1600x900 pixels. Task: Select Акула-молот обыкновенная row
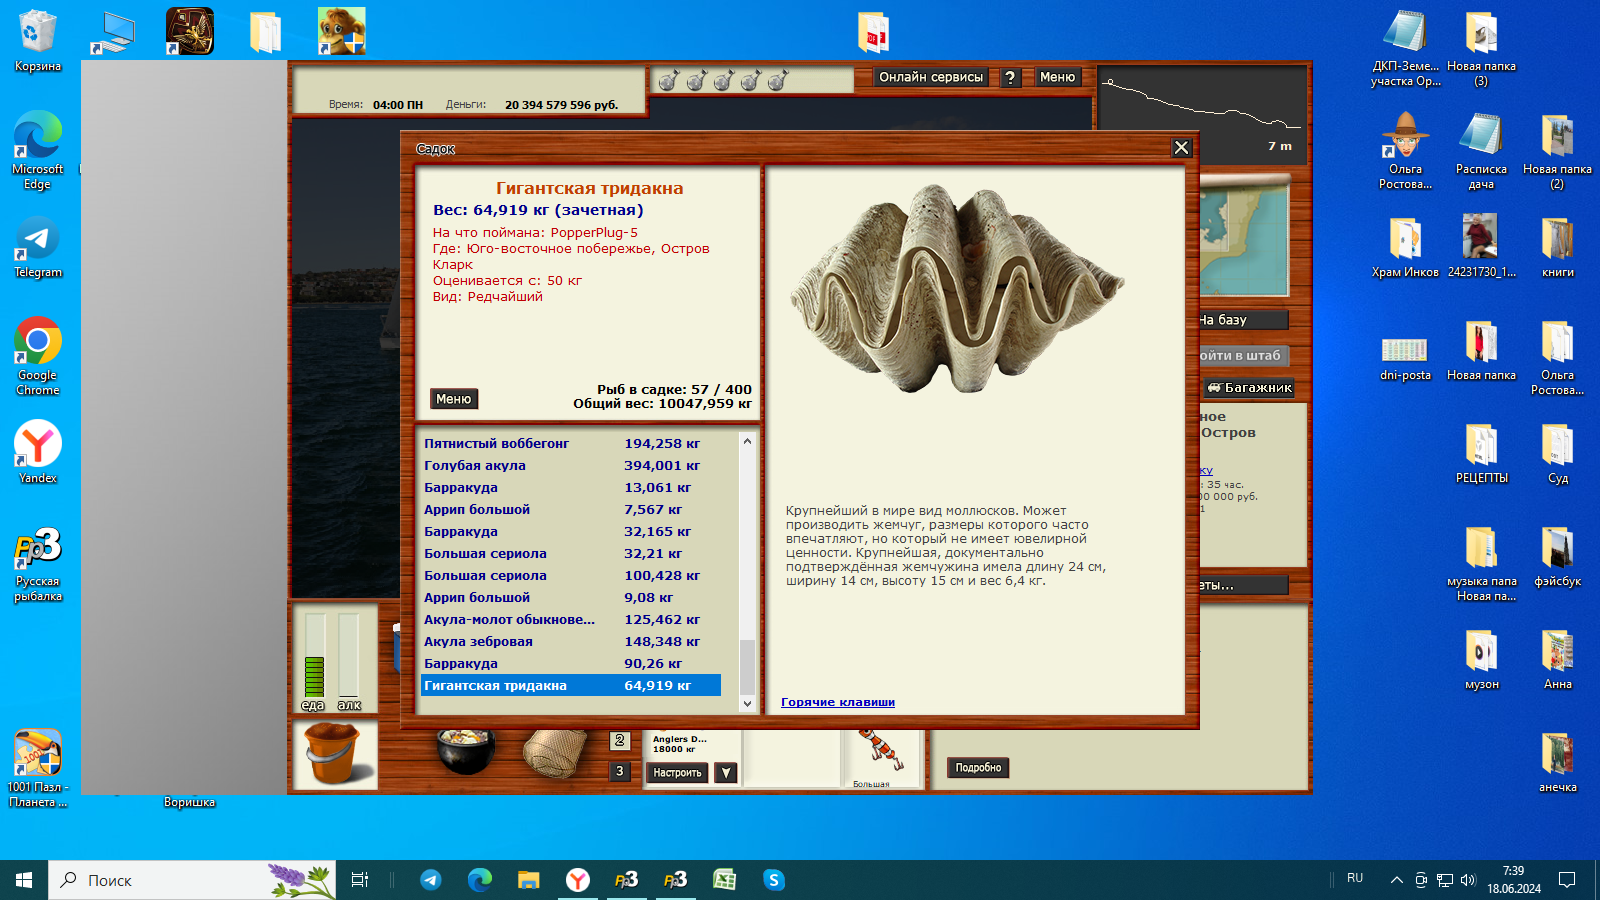coord(571,619)
